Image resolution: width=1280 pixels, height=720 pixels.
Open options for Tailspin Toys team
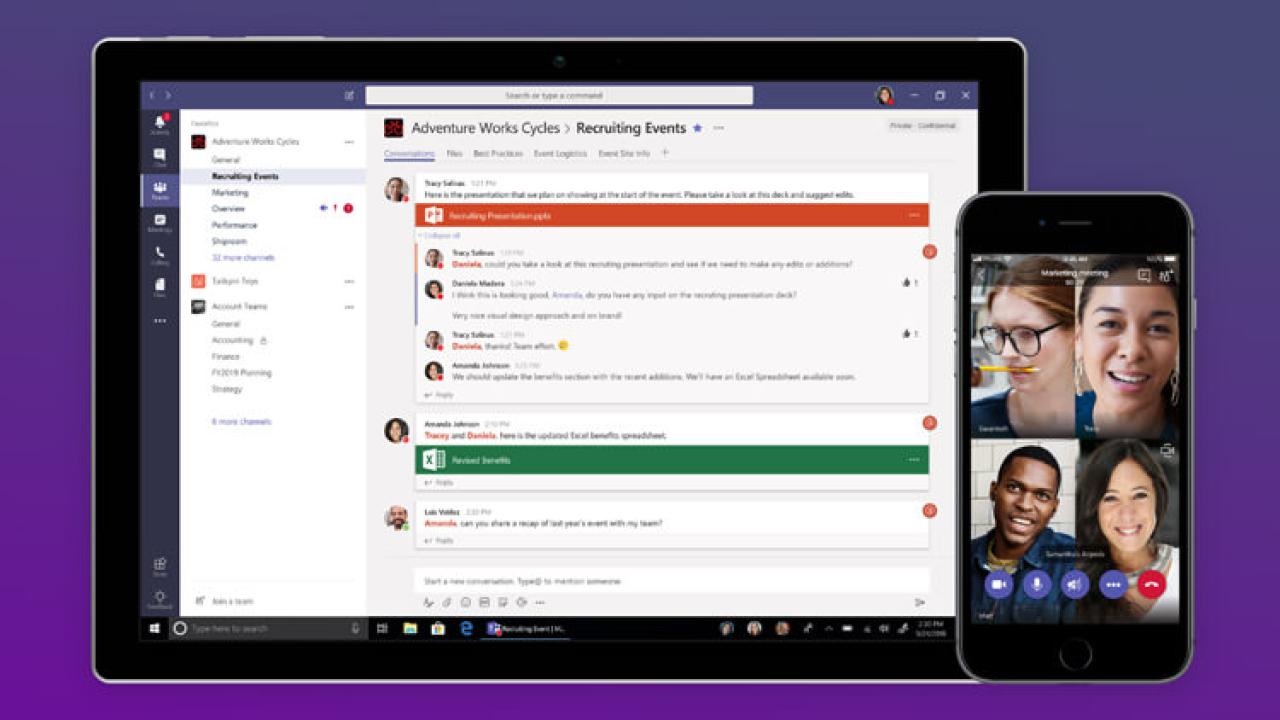tap(349, 281)
